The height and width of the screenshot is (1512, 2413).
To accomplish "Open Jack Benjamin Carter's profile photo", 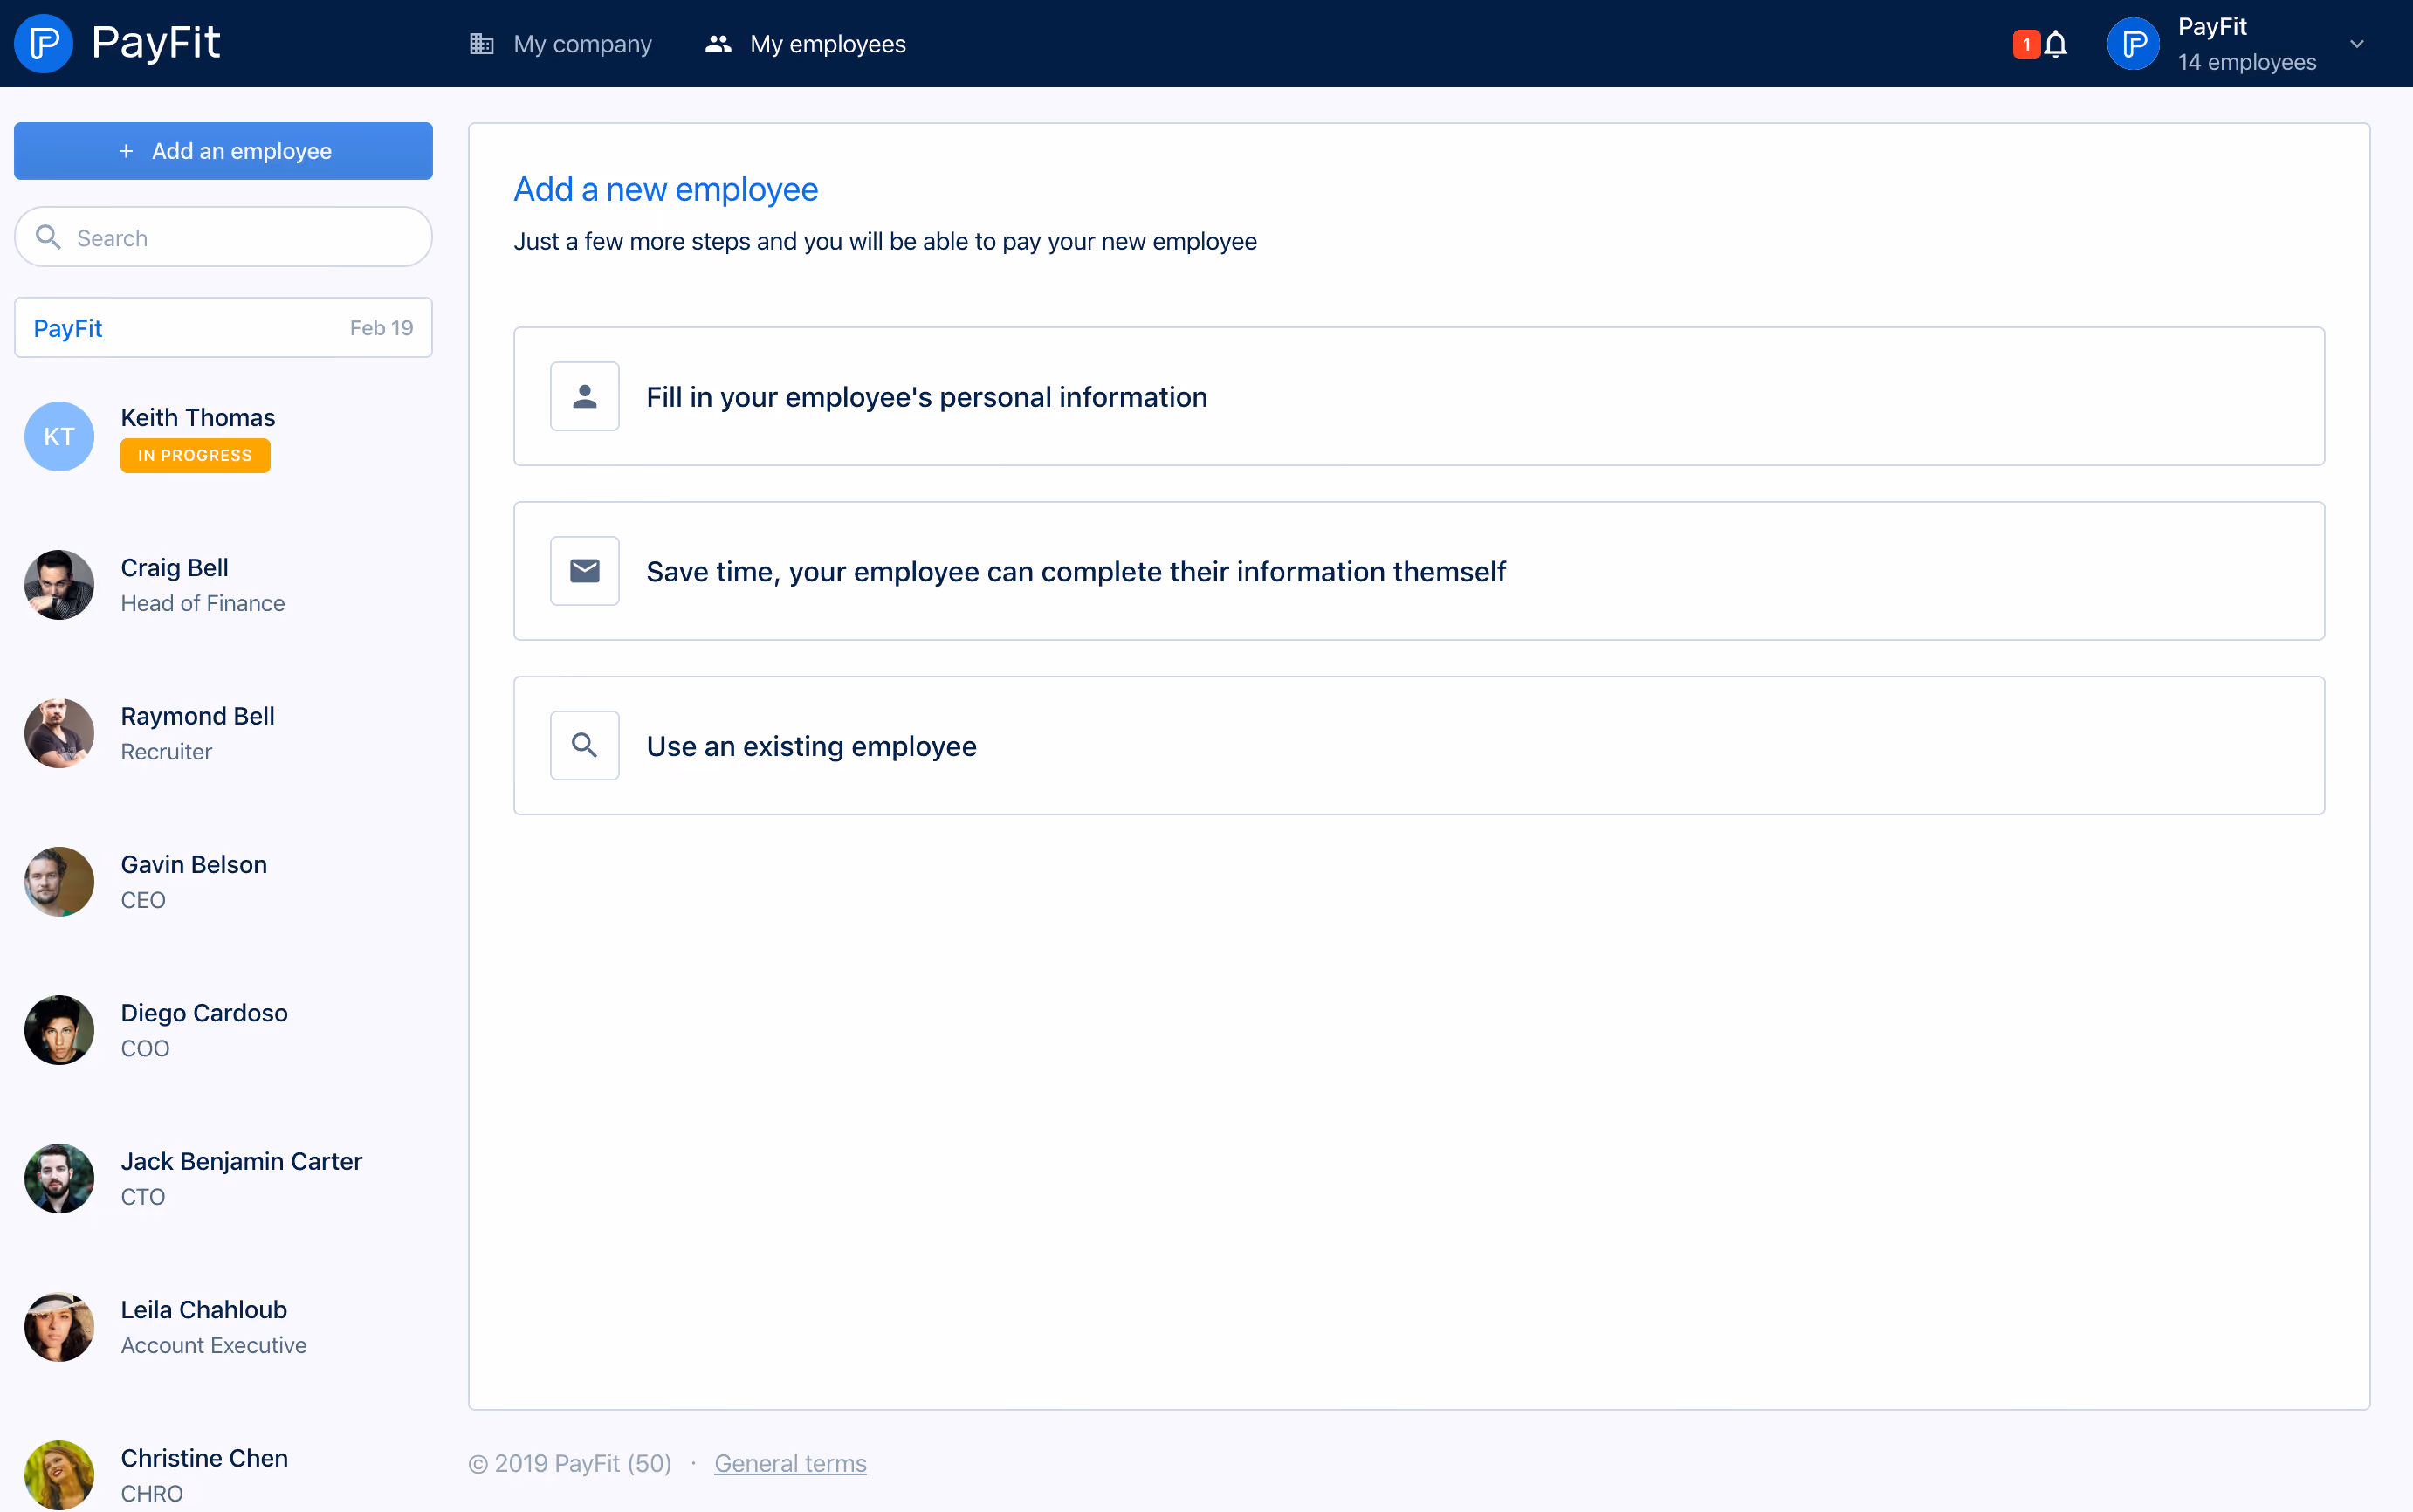I will click(x=59, y=1178).
